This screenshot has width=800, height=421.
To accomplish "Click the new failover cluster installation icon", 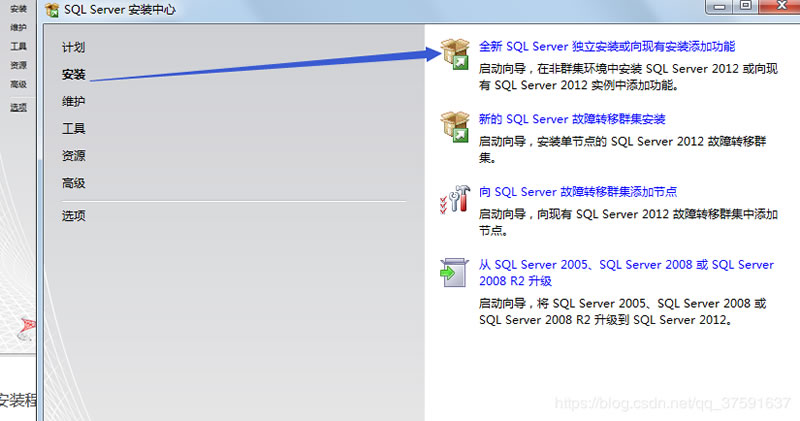I will [x=454, y=127].
